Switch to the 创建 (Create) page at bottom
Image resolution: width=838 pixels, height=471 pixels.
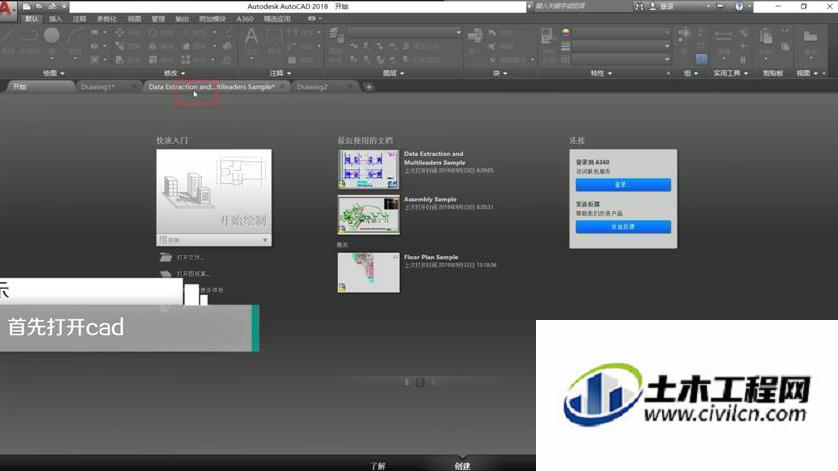[462, 466]
